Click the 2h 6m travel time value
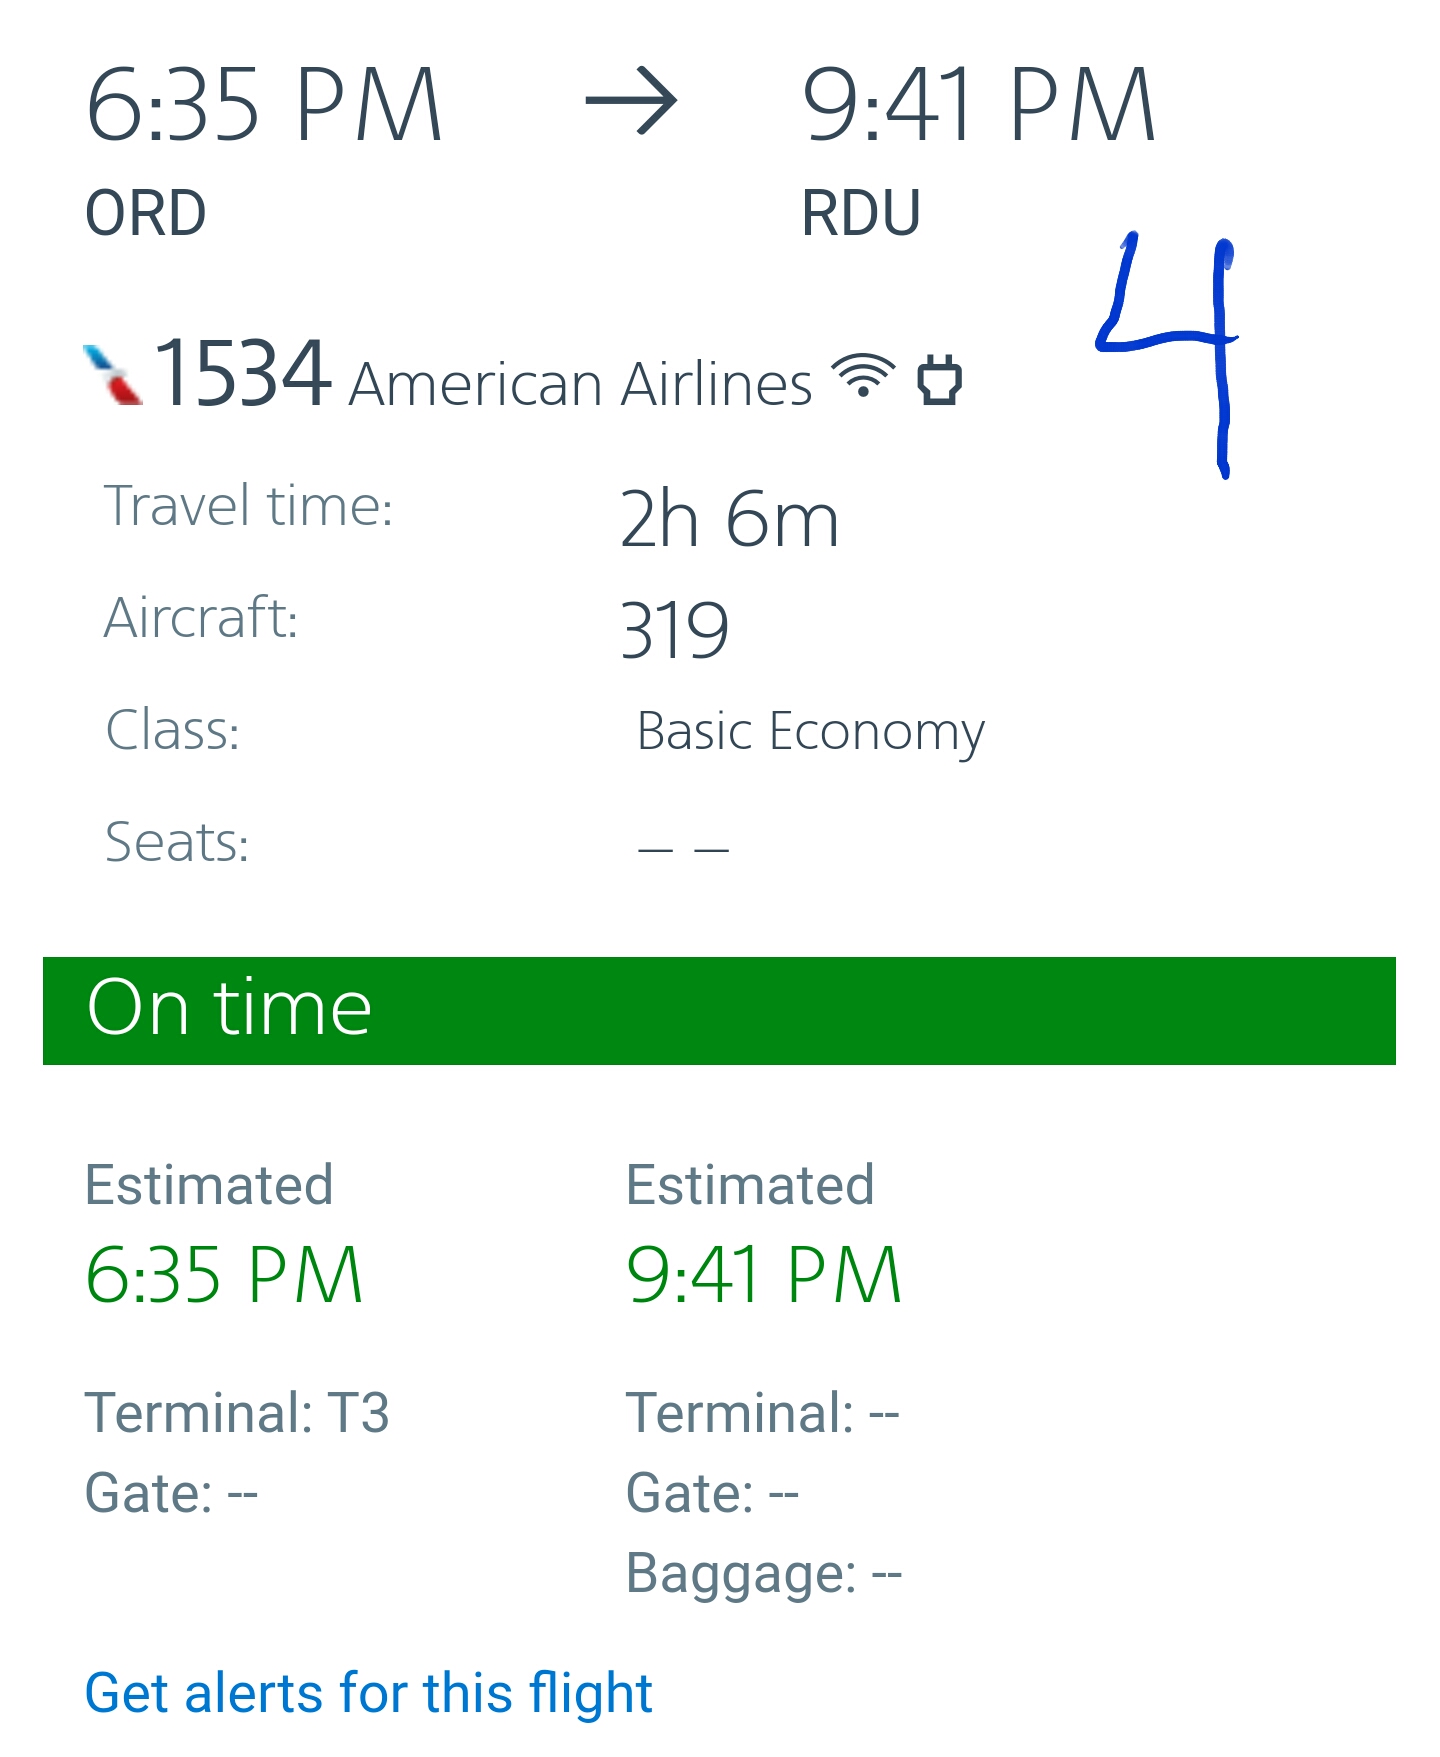The height and width of the screenshot is (1757, 1440). (729, 519)
